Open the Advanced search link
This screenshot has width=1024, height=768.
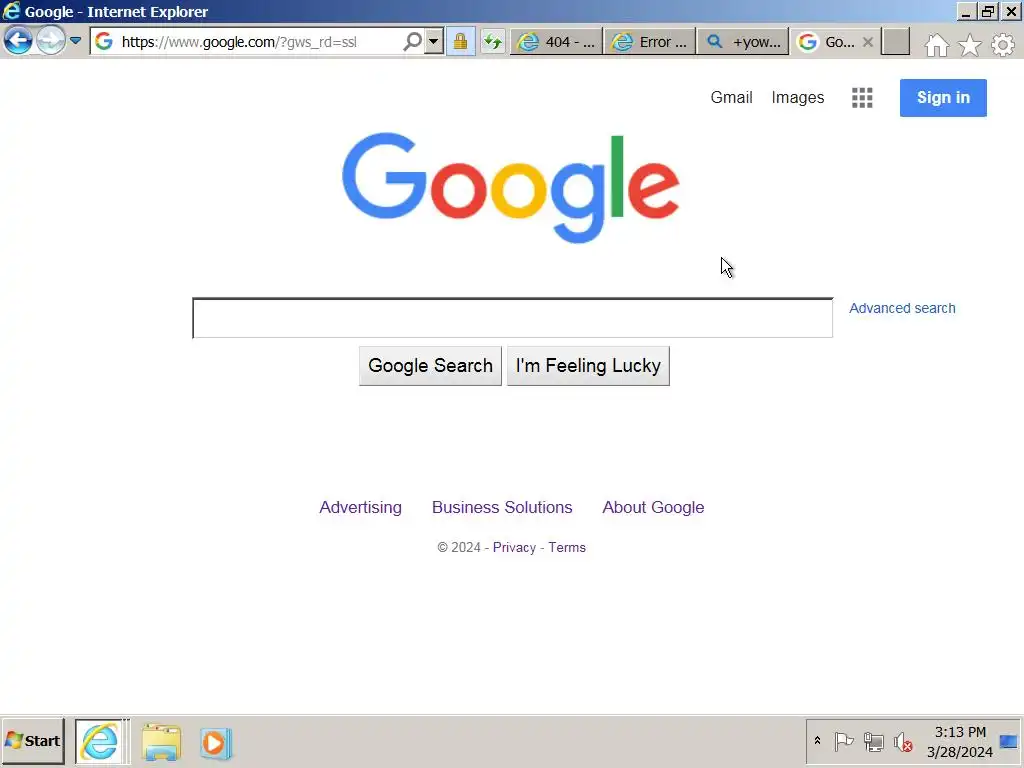(902, 308)
